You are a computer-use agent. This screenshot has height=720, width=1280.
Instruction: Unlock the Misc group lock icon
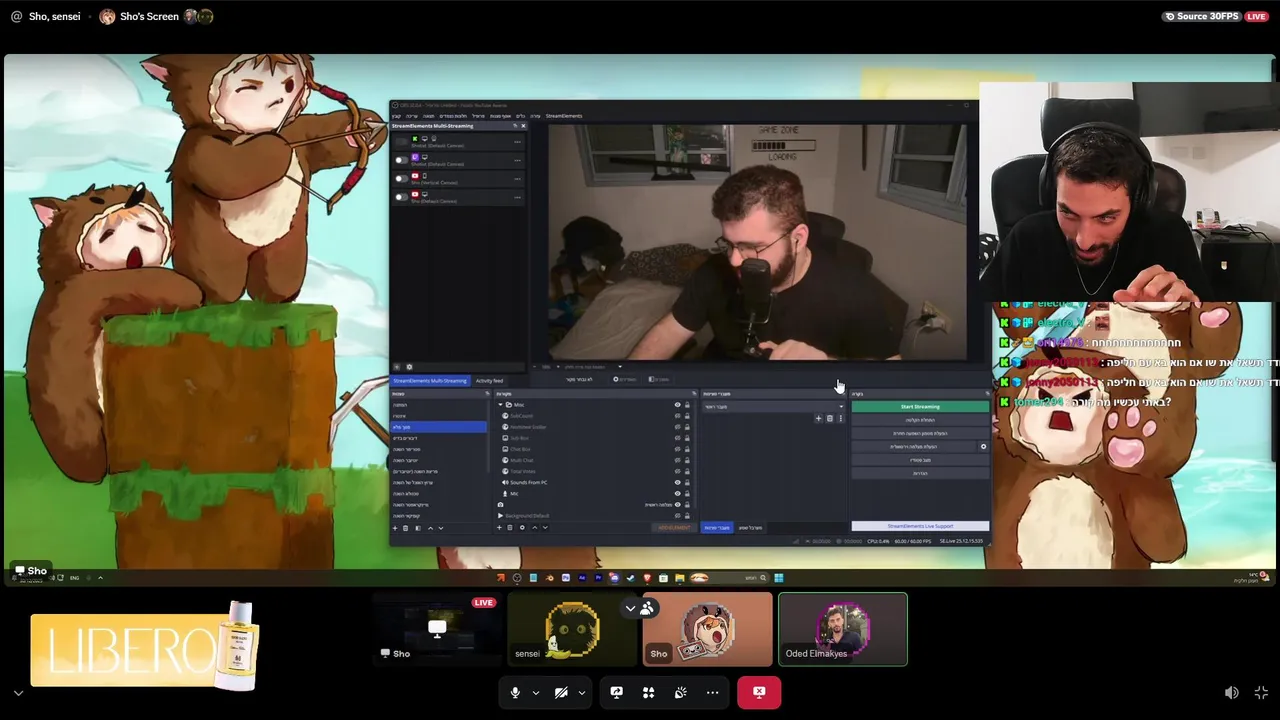click(687, 405)
